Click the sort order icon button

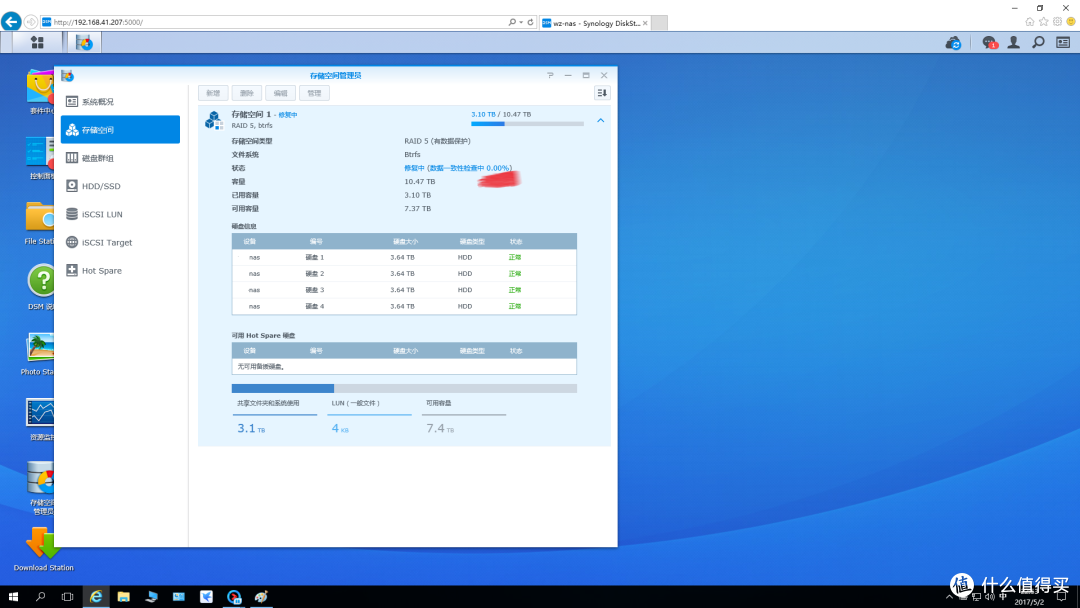tap(602, 93)
